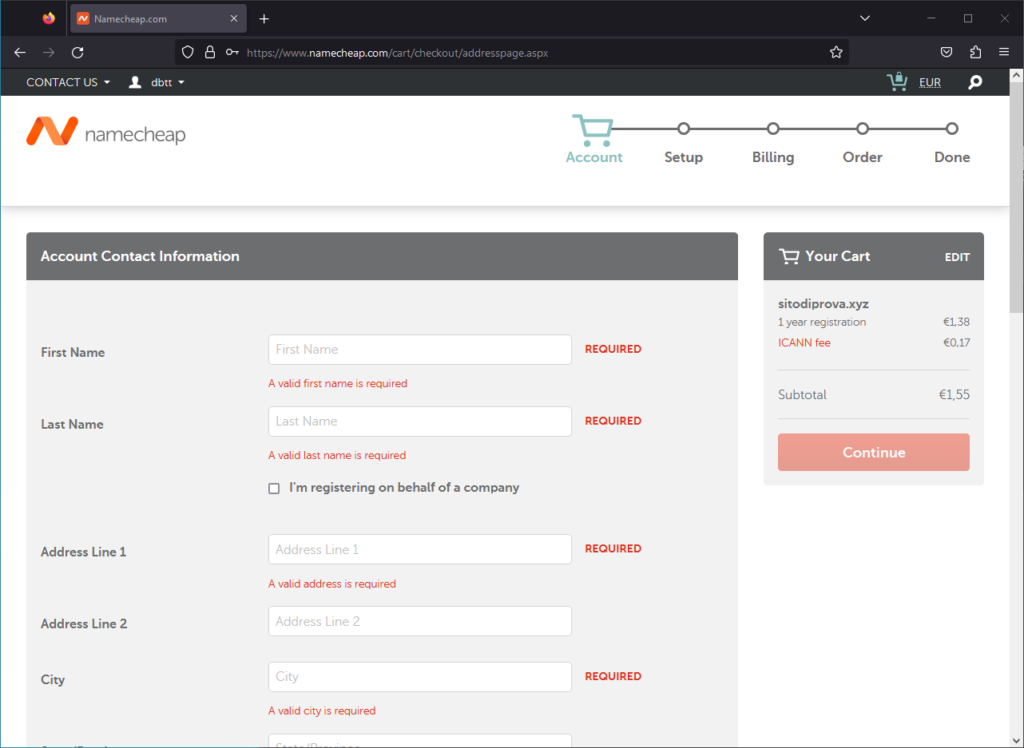Click the Account Contact Information heading
Viewport: 1024px width, 748px height.
click(140, 256)
